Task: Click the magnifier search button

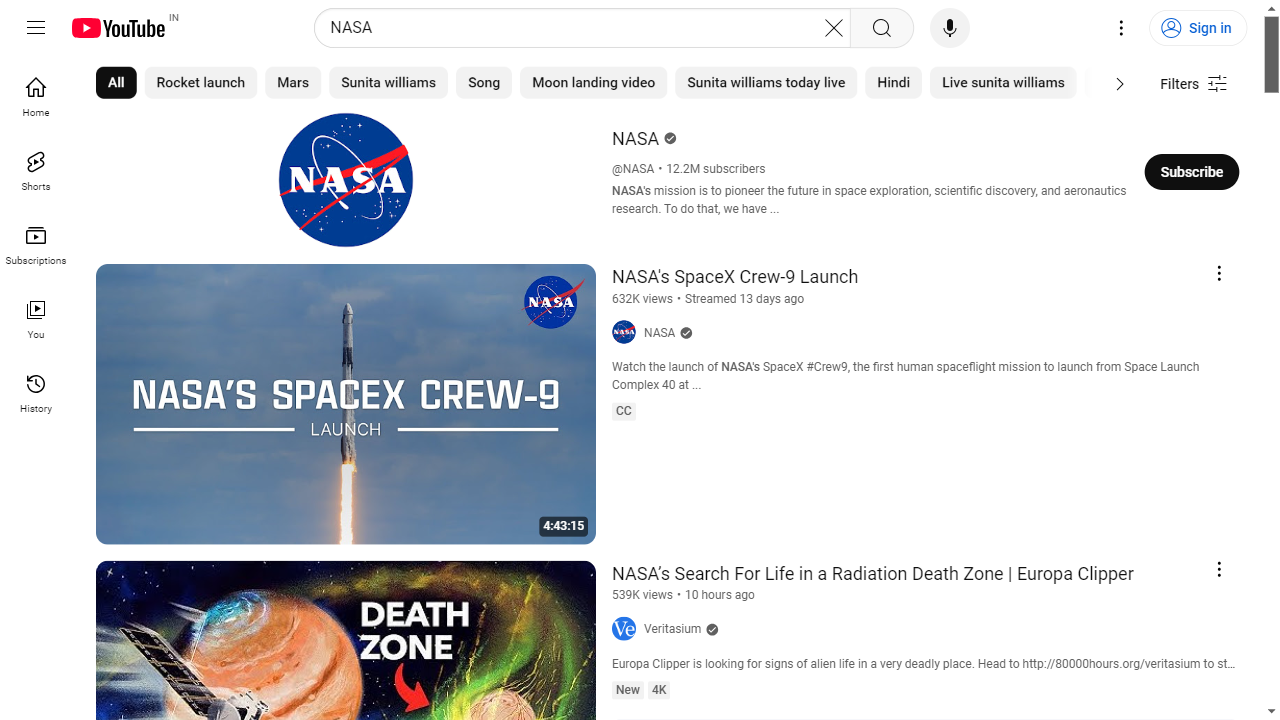Action: (x=881, y=28)
